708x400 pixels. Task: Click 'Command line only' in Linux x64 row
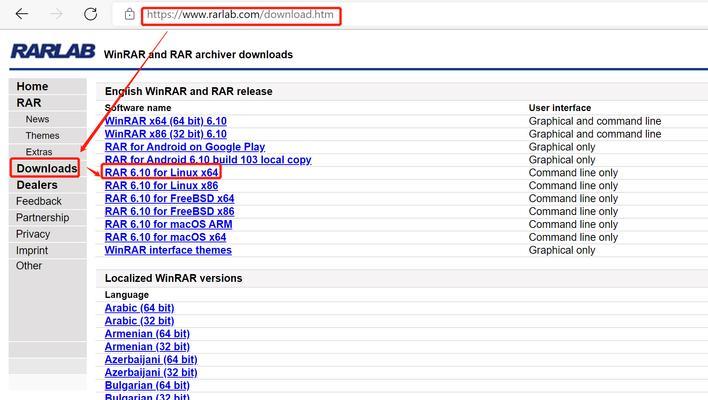(x=573, y=172)
